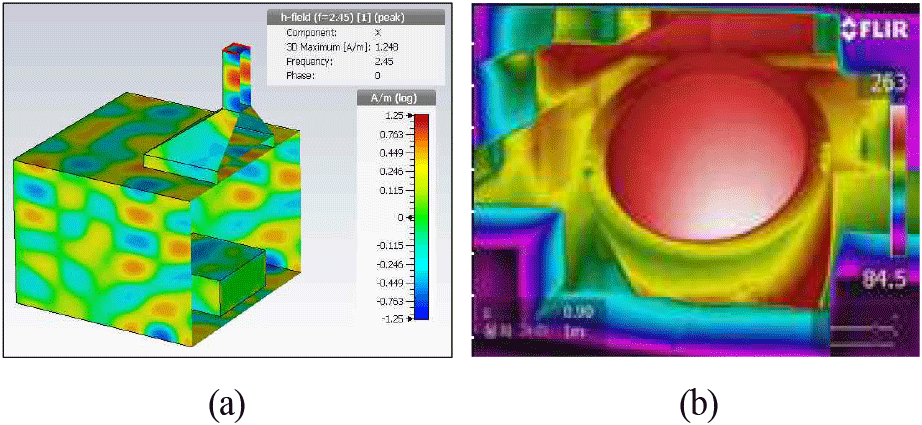Image resolution: width=922 pixels, height=425 pixels.
Task: Click the 263 maximum temperature reading
Action: [888, 83]
